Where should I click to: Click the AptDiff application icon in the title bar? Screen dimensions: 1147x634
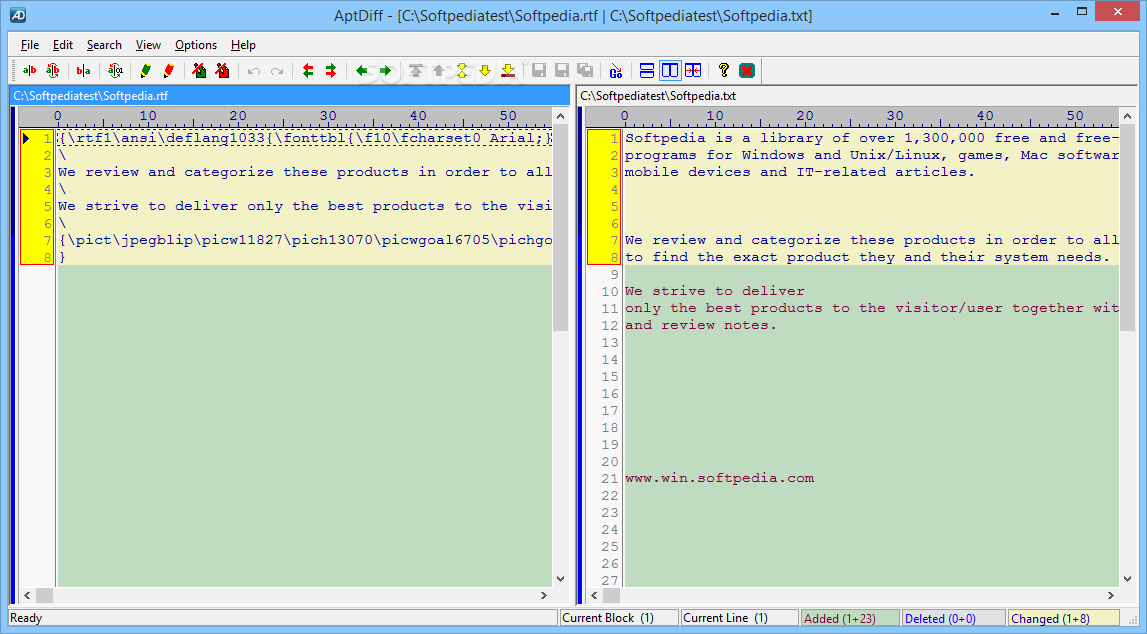point(18,15)
